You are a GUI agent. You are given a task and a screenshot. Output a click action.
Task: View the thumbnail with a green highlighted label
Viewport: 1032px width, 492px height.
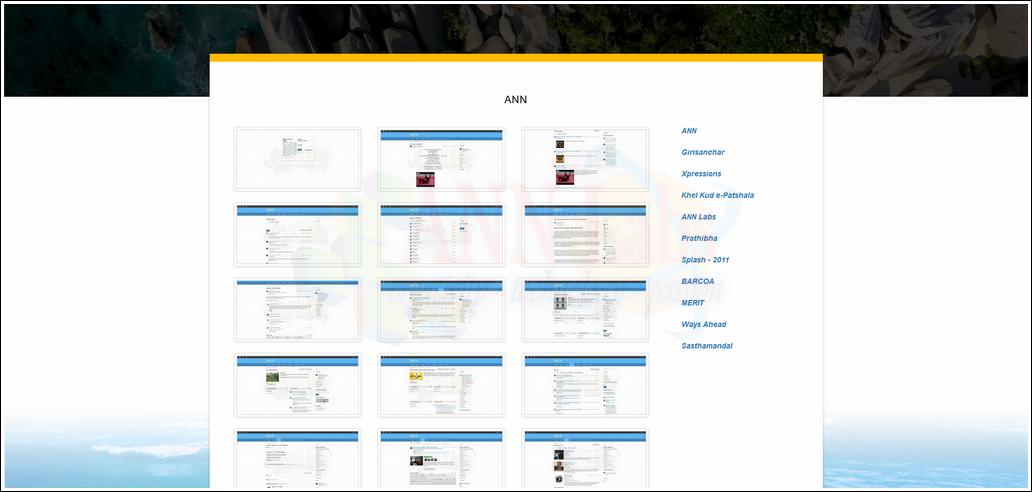(x=441, y=458)
